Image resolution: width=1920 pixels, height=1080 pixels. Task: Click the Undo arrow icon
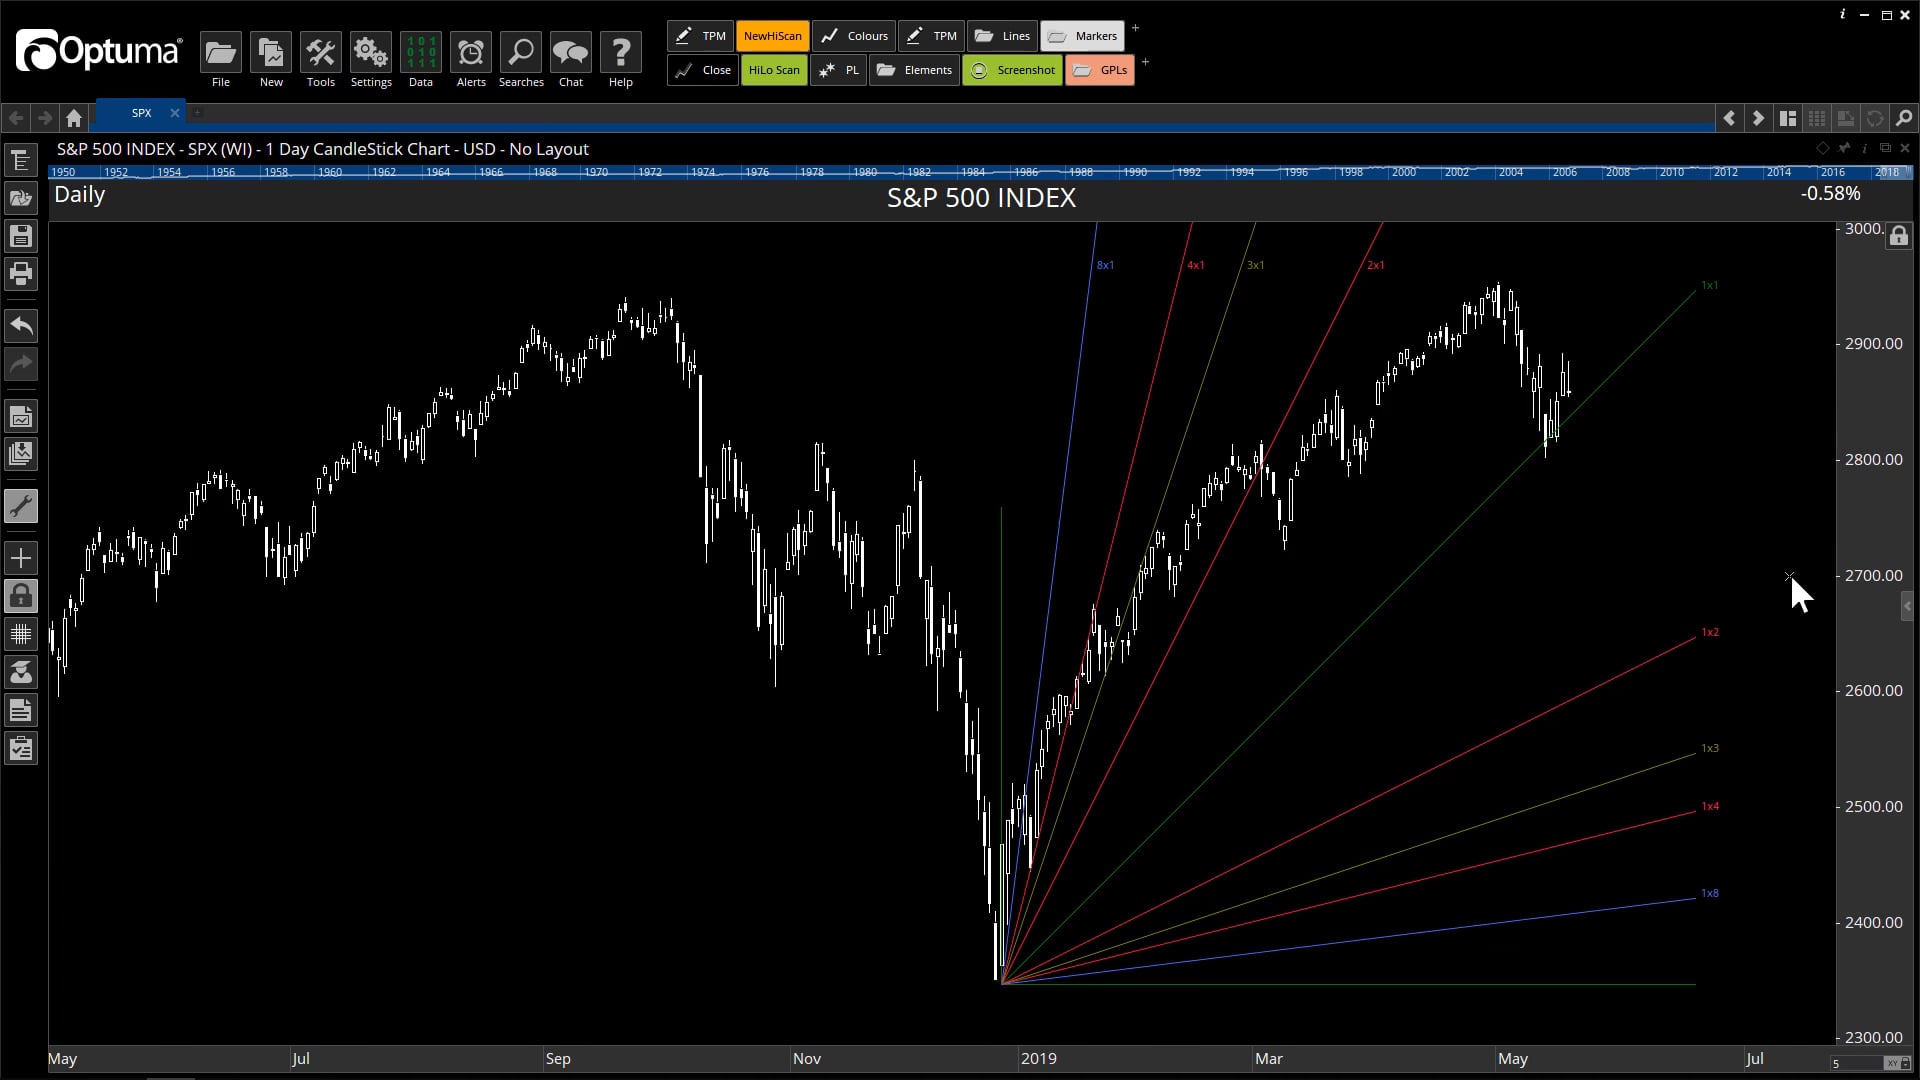click(21, 325)
